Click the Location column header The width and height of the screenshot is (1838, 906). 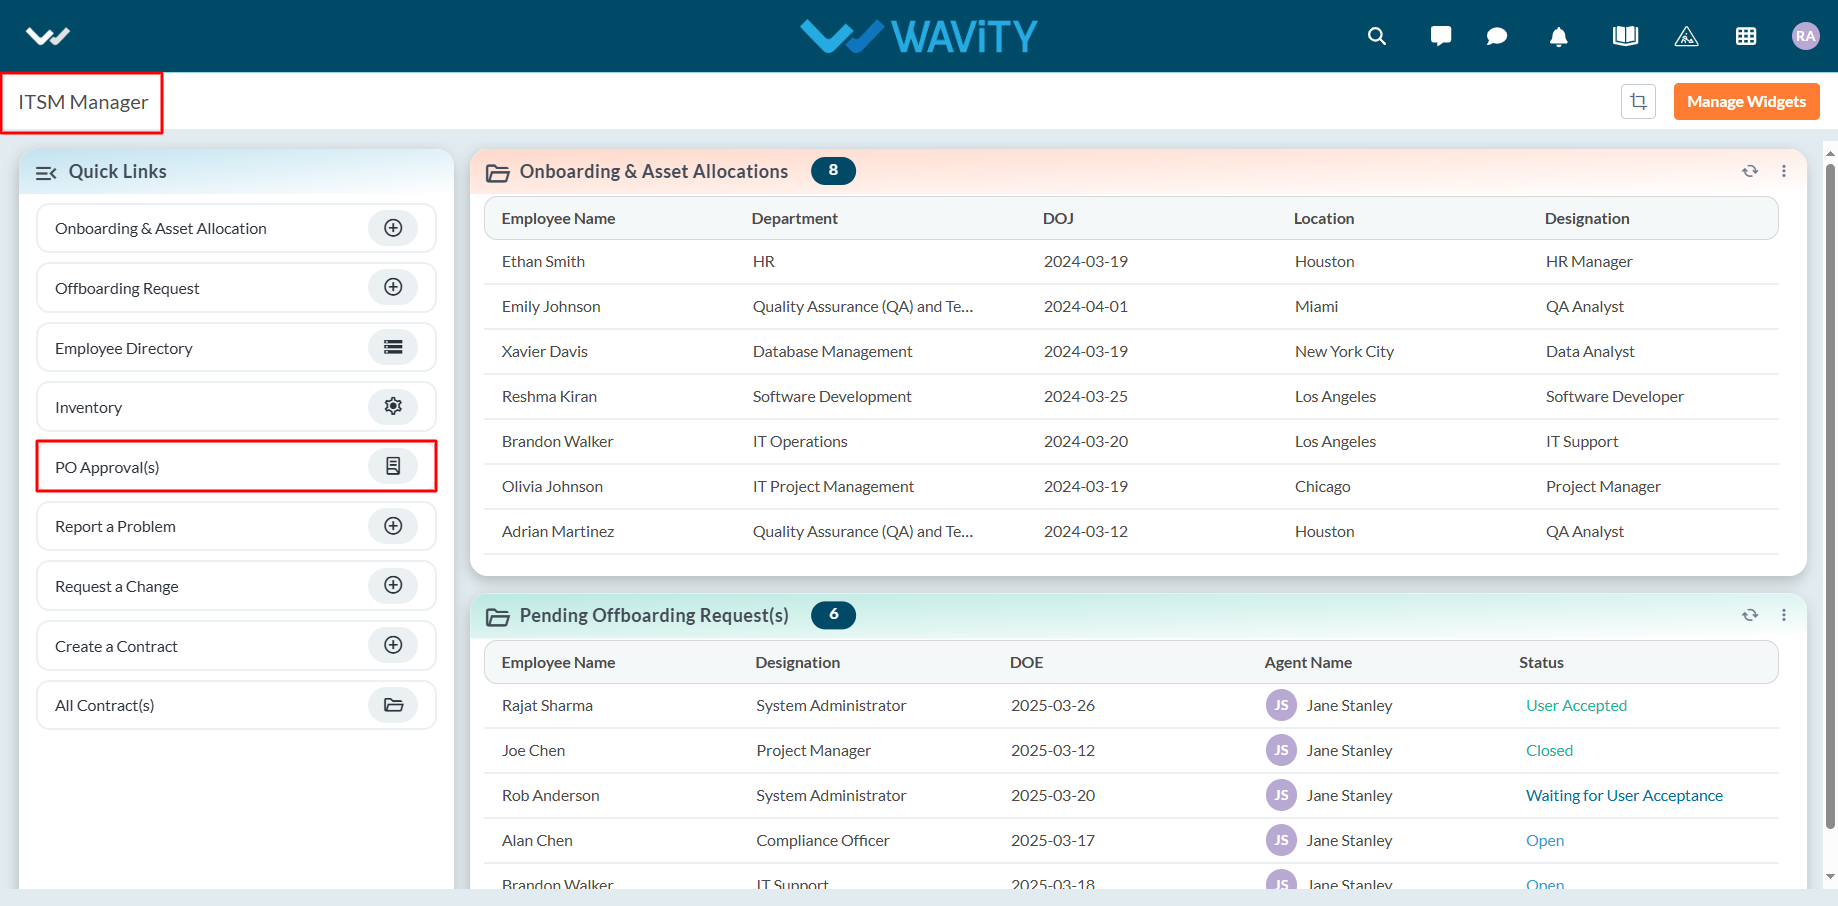coord(1323,218)
